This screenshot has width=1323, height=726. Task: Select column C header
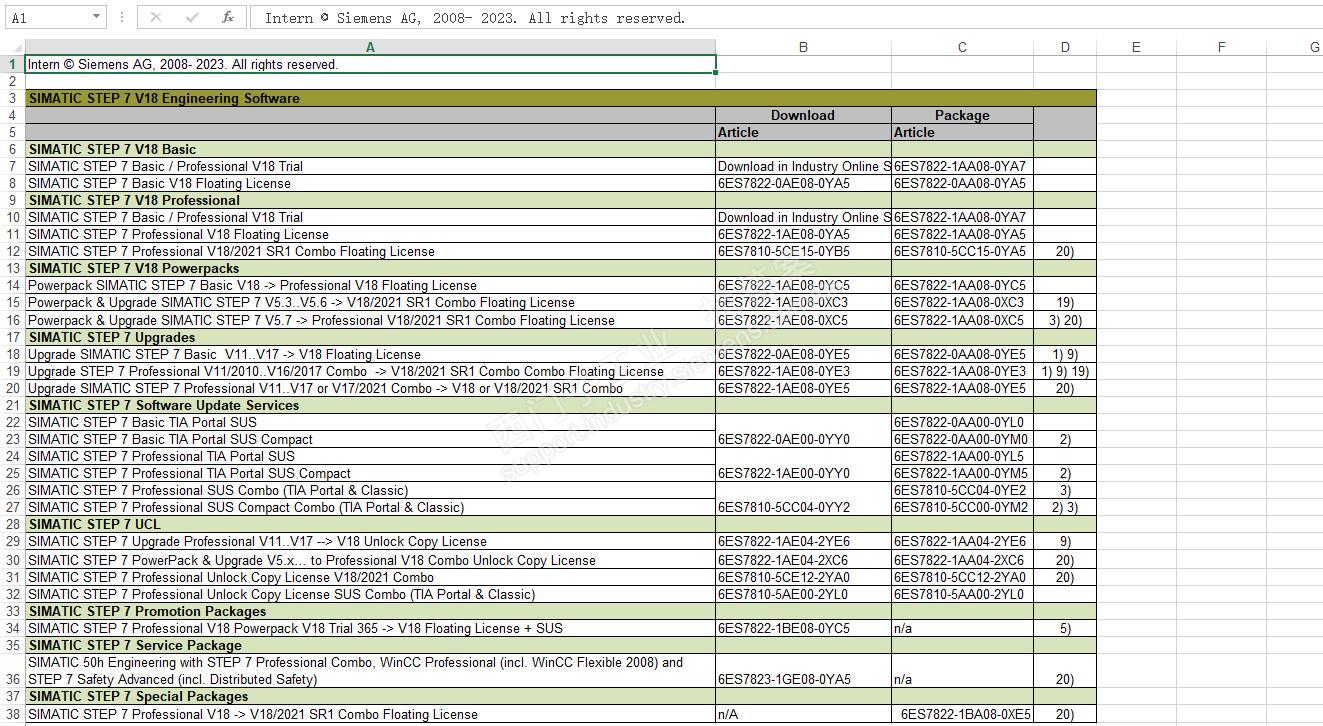pyautogui.click(x=962, y=47)
